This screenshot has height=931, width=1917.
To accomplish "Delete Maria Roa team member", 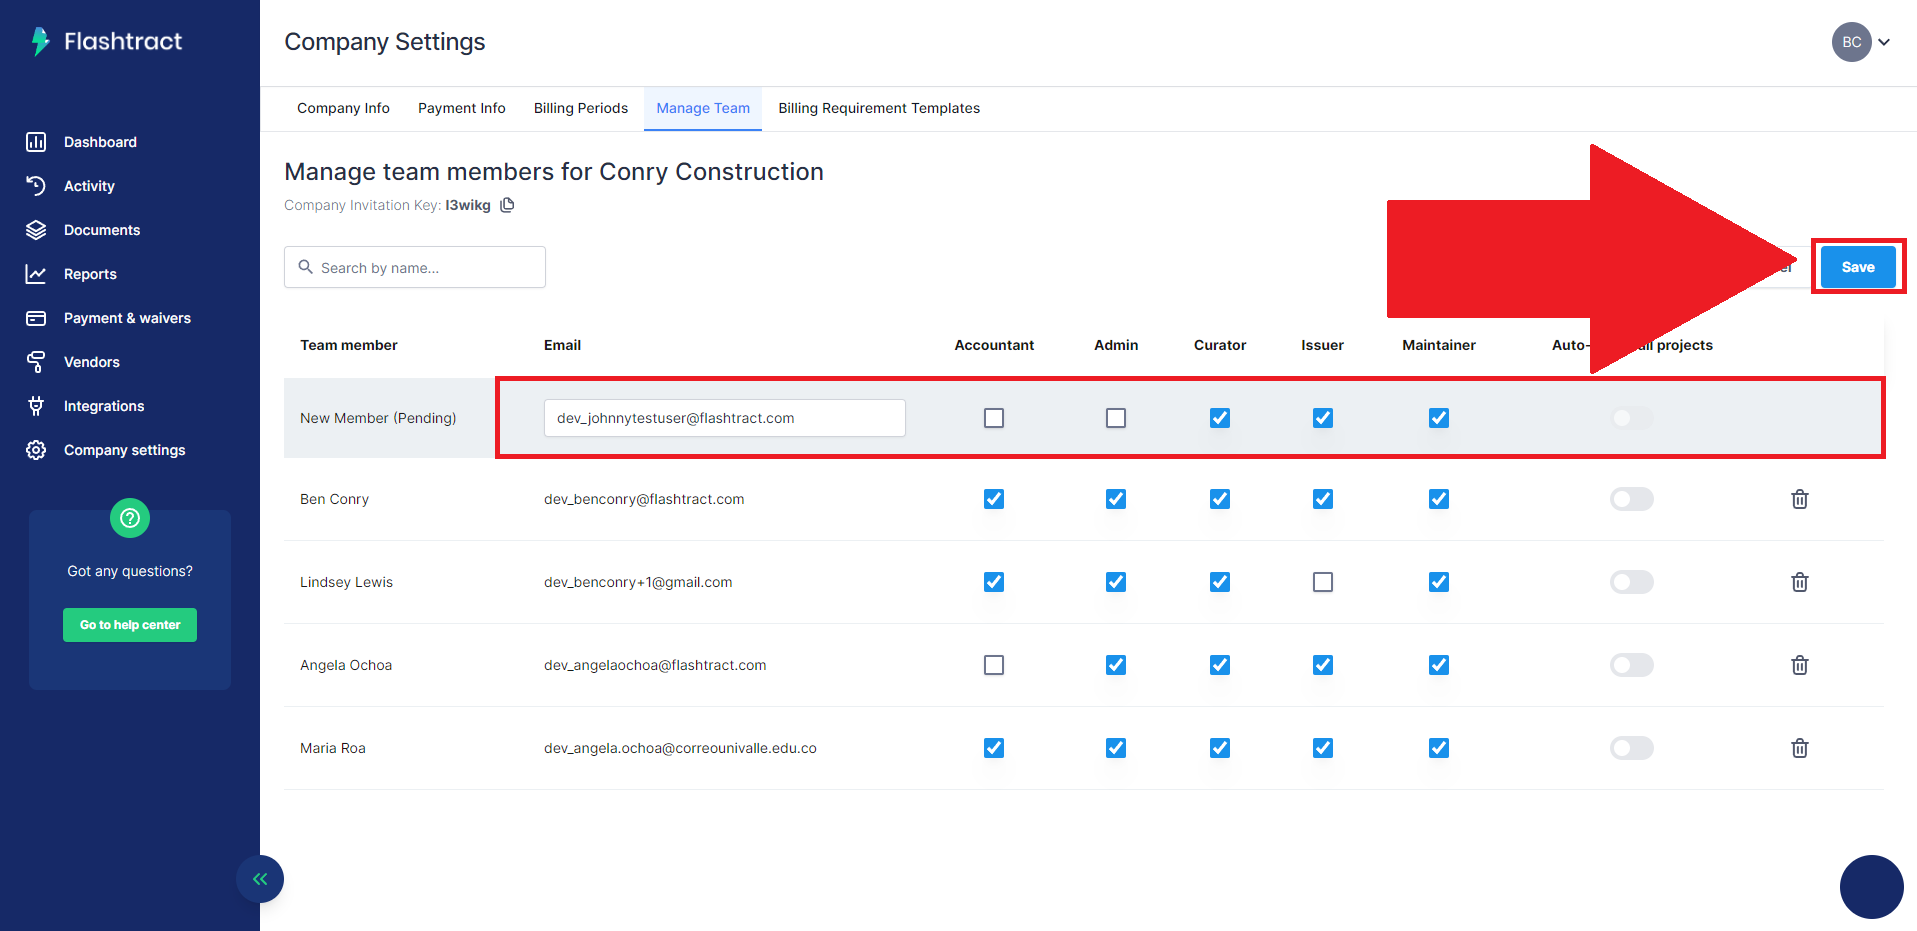I will (1800, 748).
